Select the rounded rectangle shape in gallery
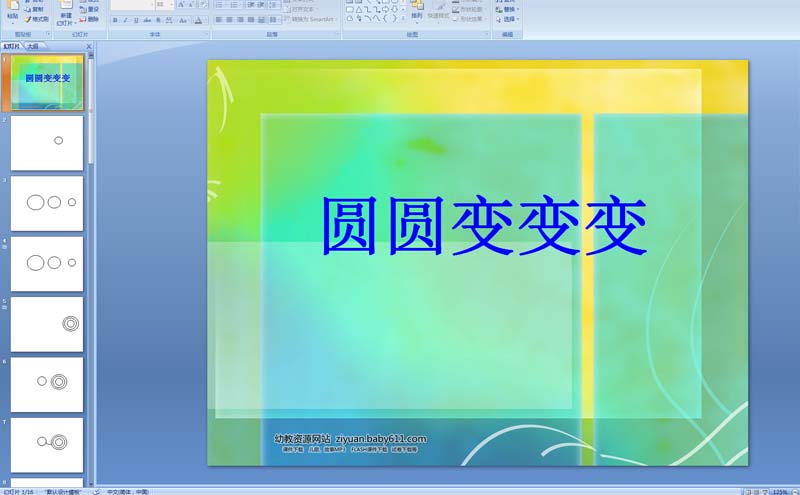Image resolution: width=800 pixels, height=495 pixels. (x=349, y=10)
